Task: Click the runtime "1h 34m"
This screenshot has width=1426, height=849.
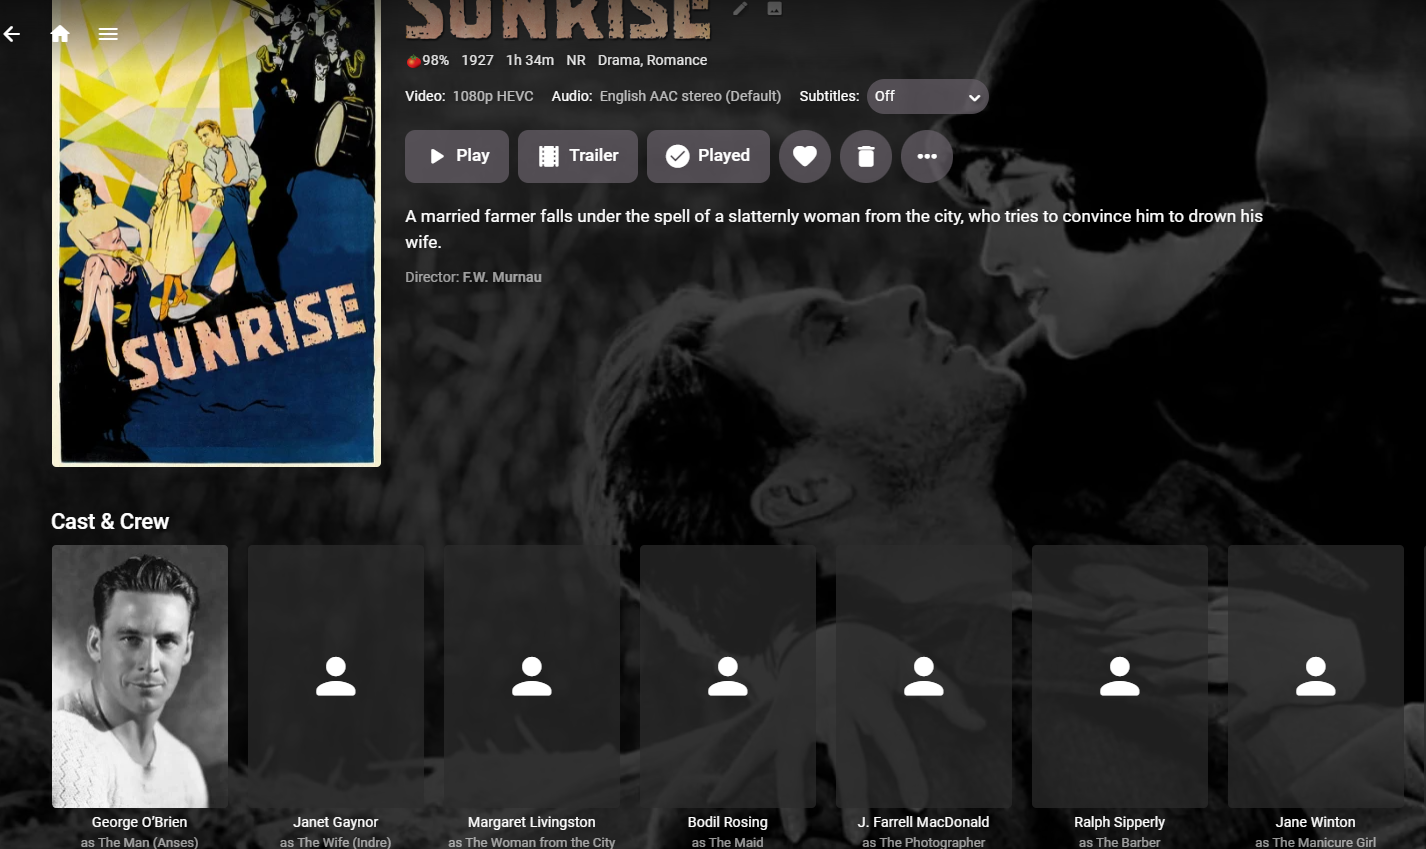Action: (530, 60)
